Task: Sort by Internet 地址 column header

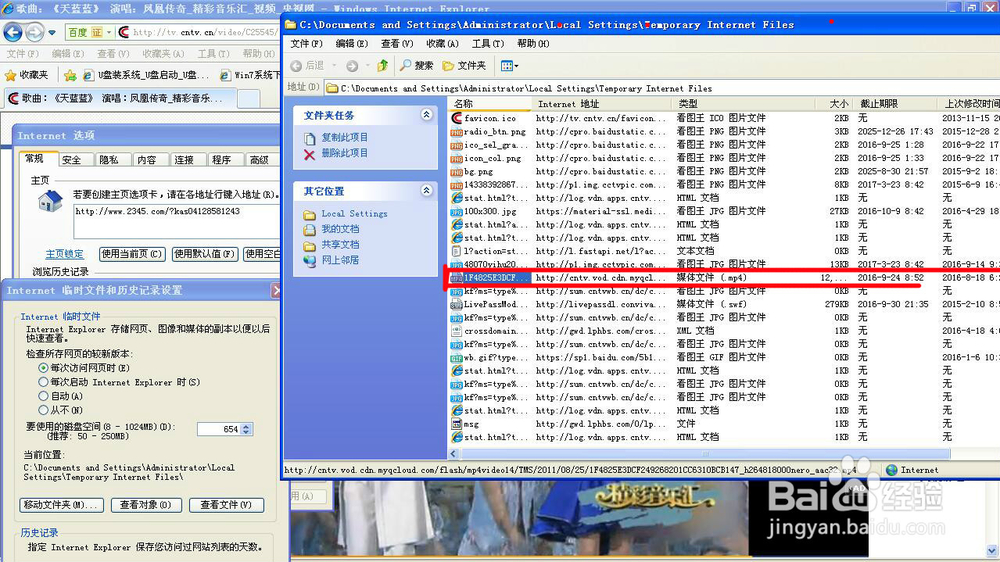Action: click(x=601, y=104)
